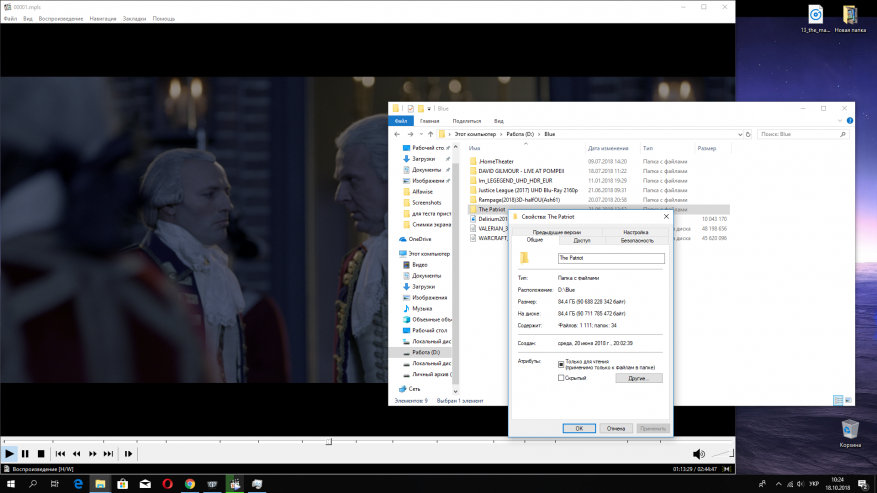
Task: Click 'Работа (D:)' in address breadcrumb
Action: [520, 134]
